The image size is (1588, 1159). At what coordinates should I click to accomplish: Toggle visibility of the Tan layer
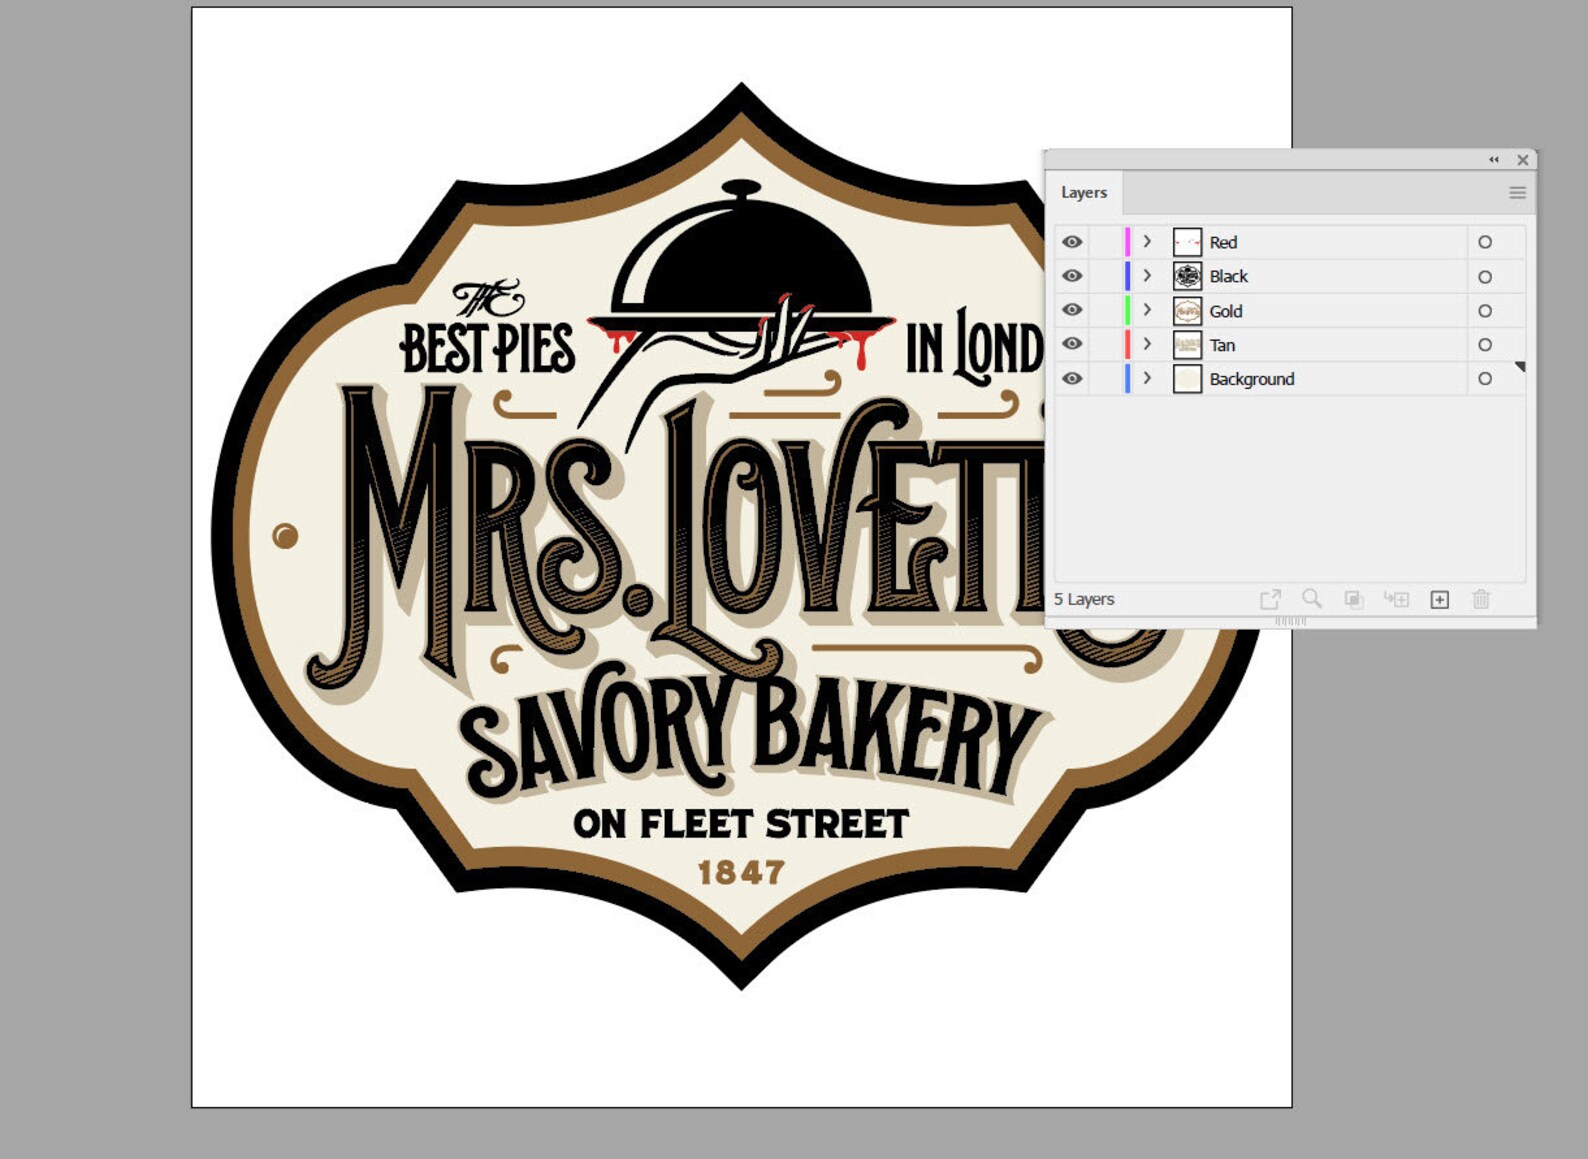[x=1072, y=344]
